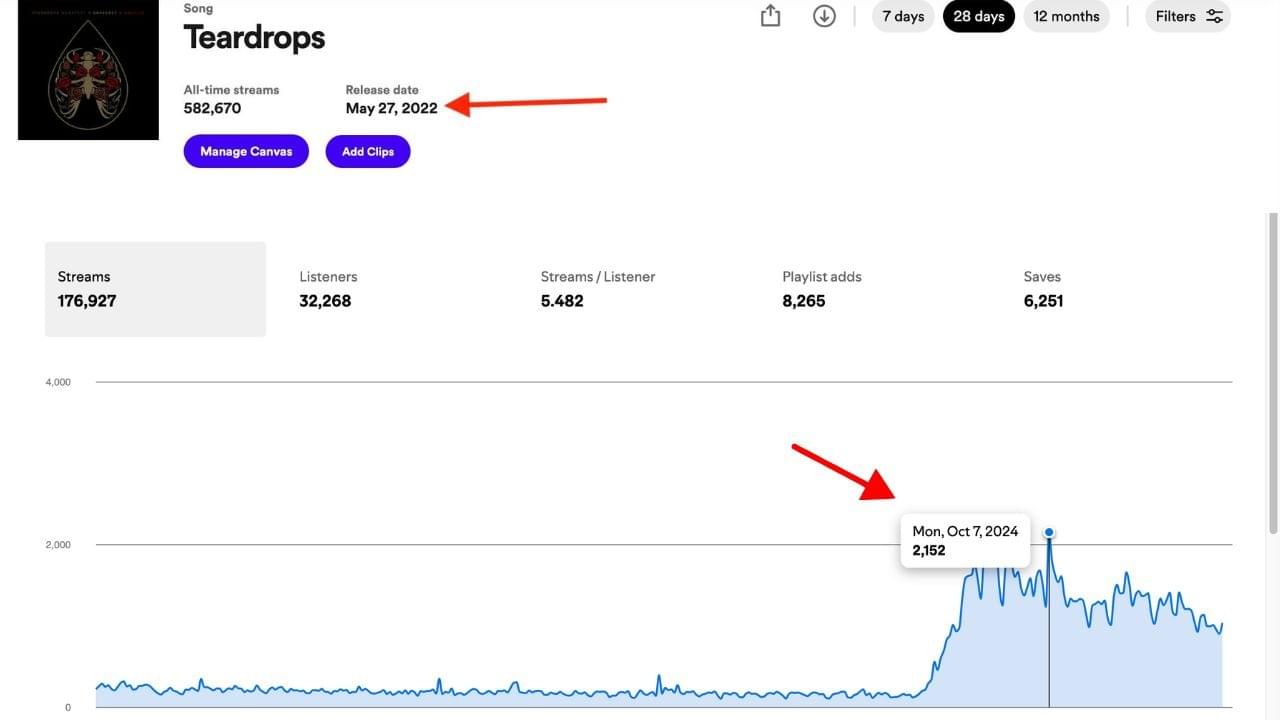Viewport: 1280px width, 720px height.
Task: Select the 28 days time range
Action: [x=979, y=16]
